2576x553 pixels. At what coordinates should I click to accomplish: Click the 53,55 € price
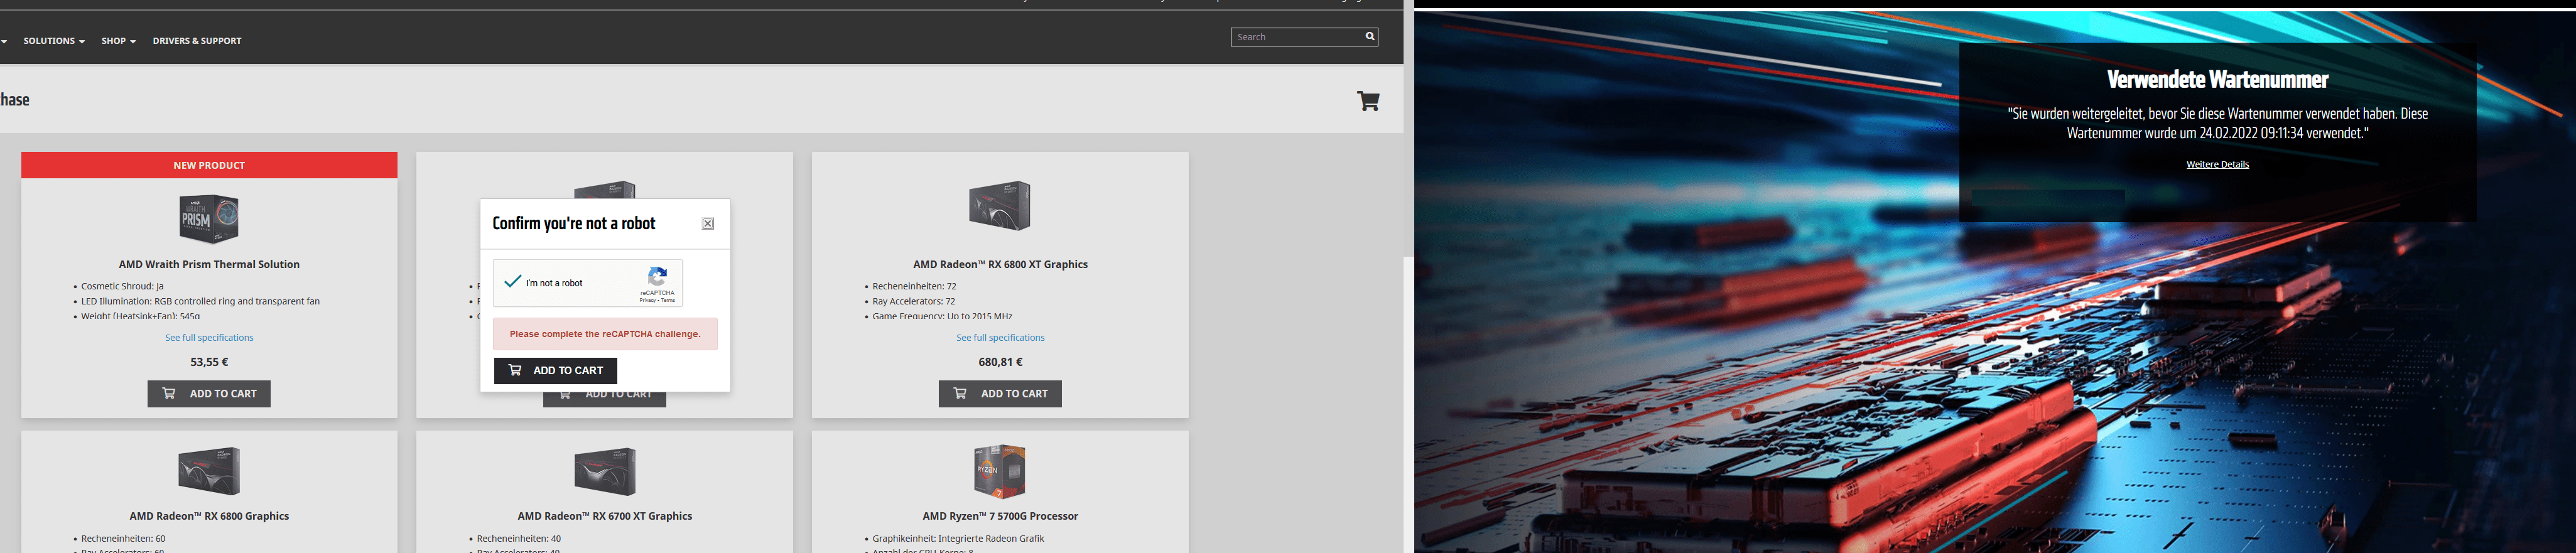(x=209, y=363)
